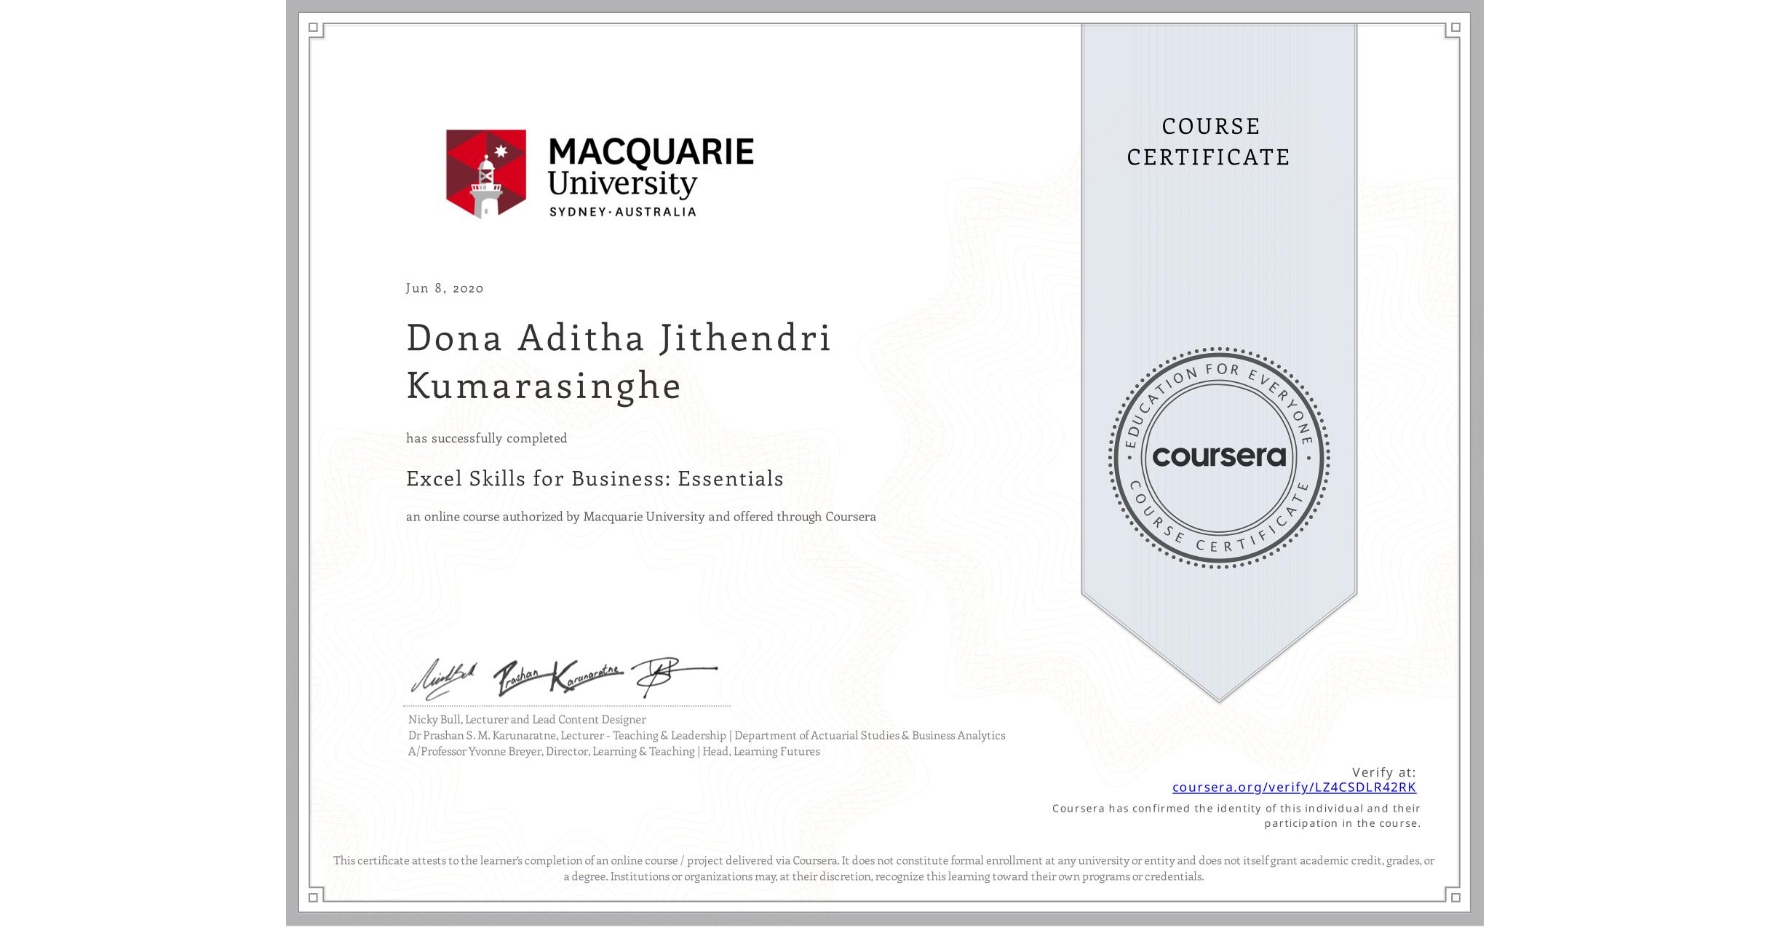
Task: Click the Sydney Australia tagline text
Action: tap(623, 212)
